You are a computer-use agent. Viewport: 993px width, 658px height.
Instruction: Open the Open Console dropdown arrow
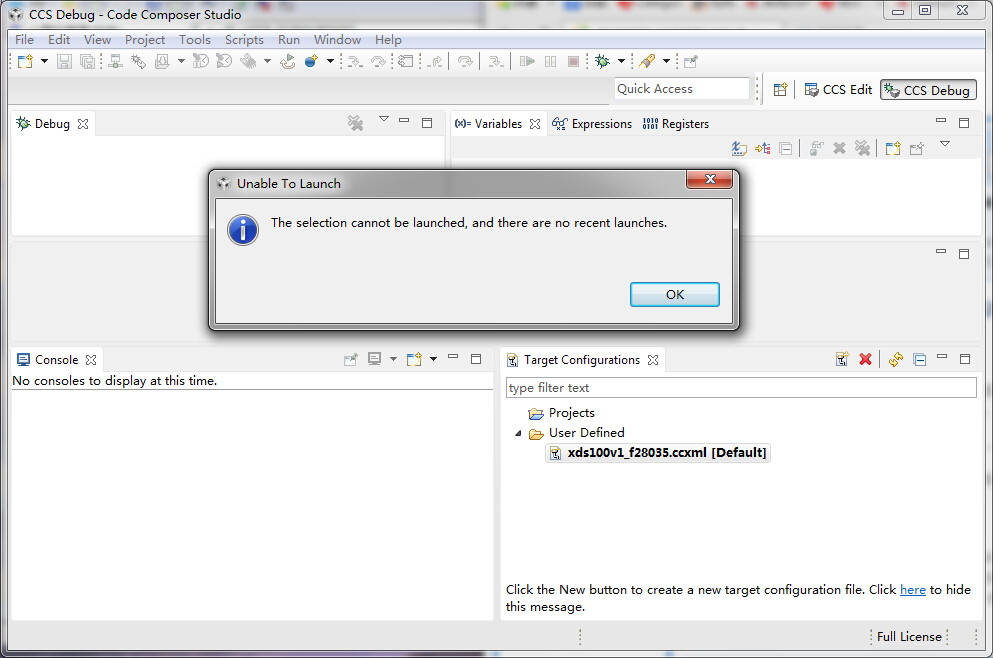(x=433, y=359)
